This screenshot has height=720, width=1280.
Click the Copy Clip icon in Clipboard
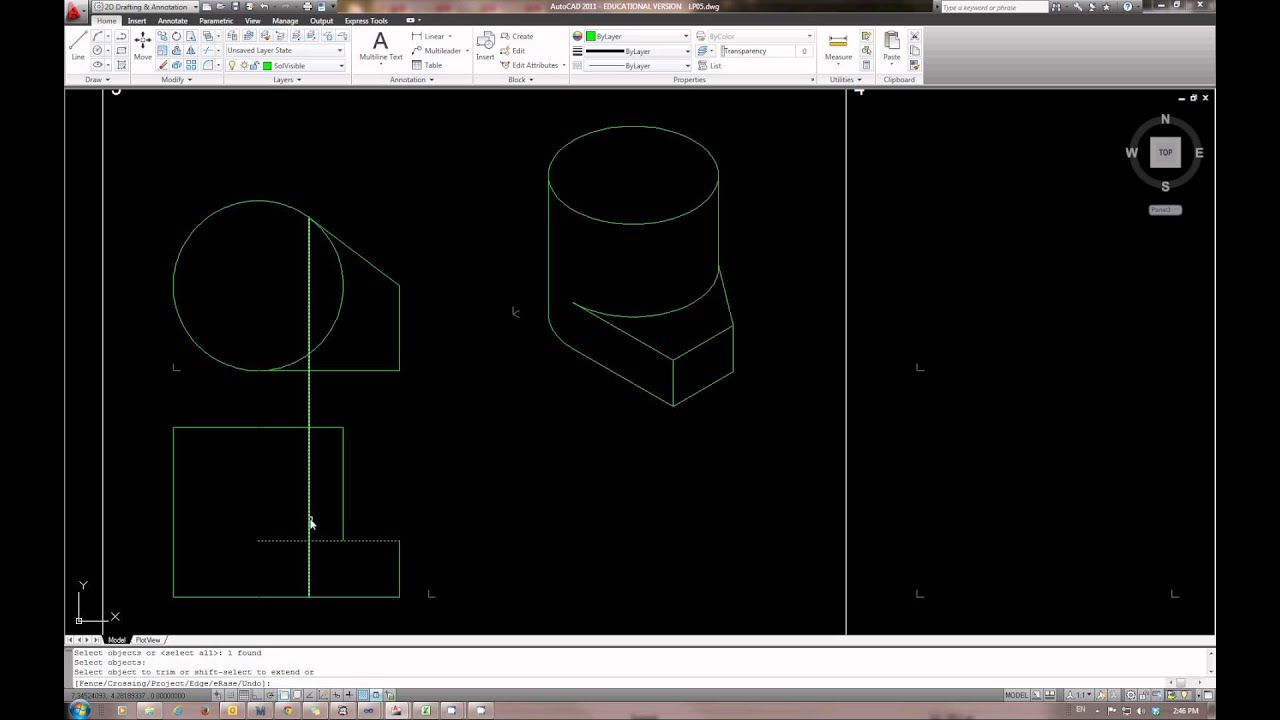914,51
